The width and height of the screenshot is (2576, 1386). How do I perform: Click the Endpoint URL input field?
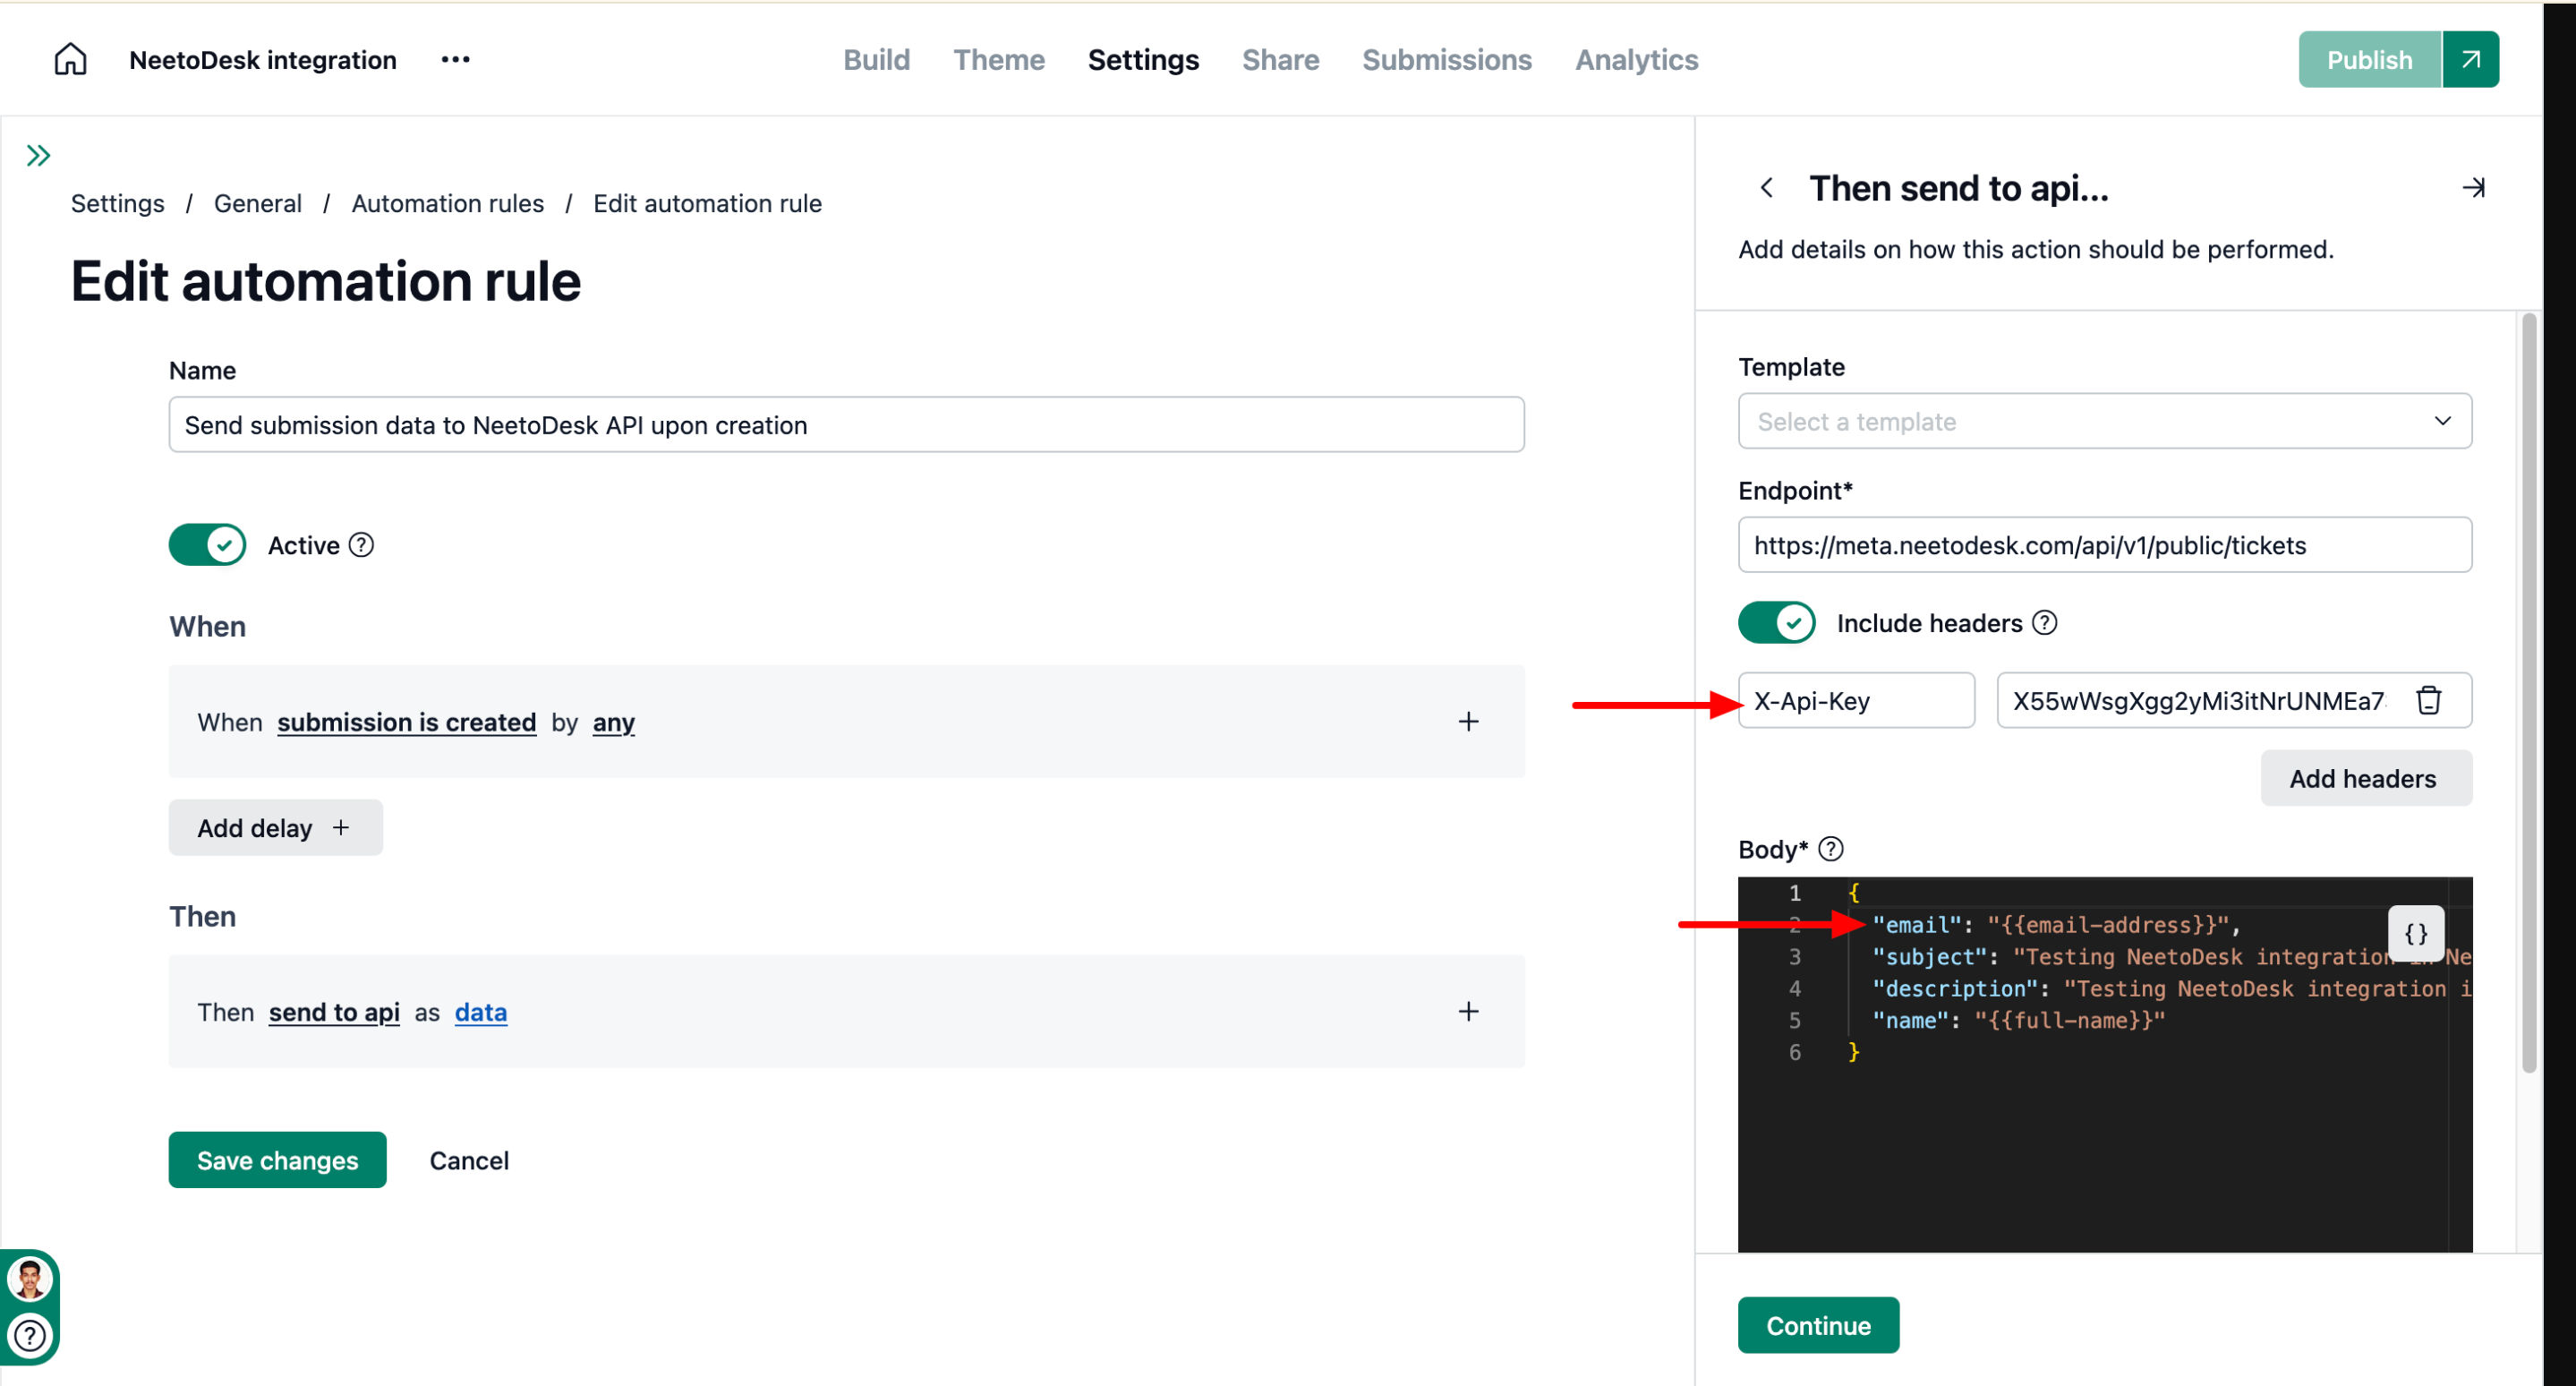2104,545
